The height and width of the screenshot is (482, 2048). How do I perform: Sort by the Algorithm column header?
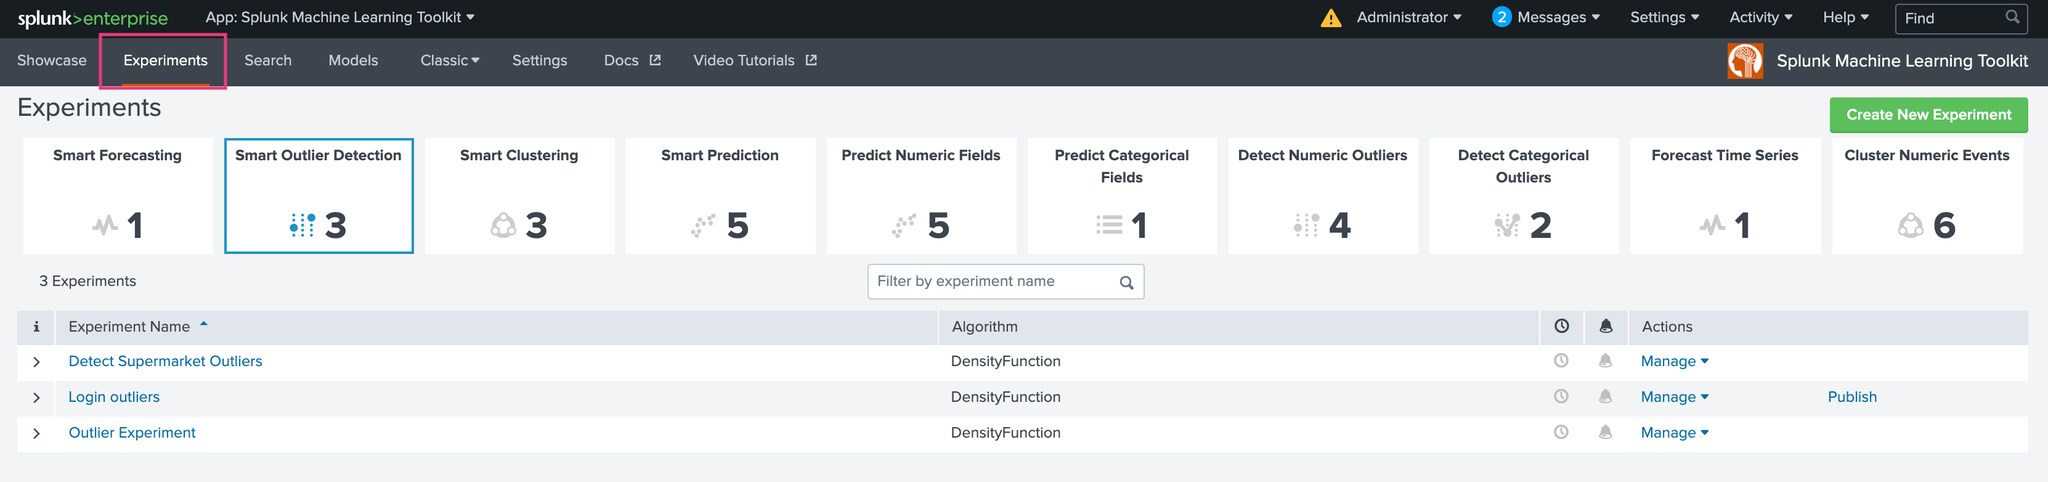click(x=985, y=327)
